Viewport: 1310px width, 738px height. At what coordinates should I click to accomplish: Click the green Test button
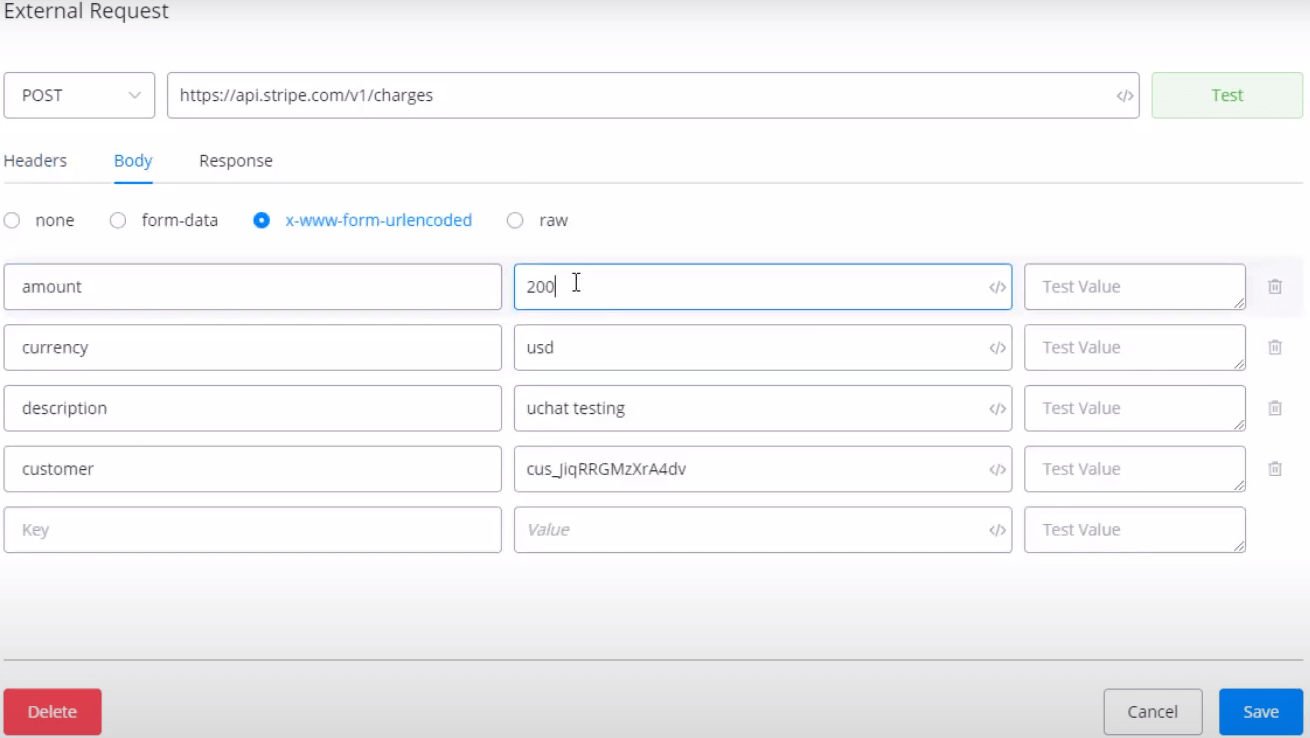(x=1226, y=96)
